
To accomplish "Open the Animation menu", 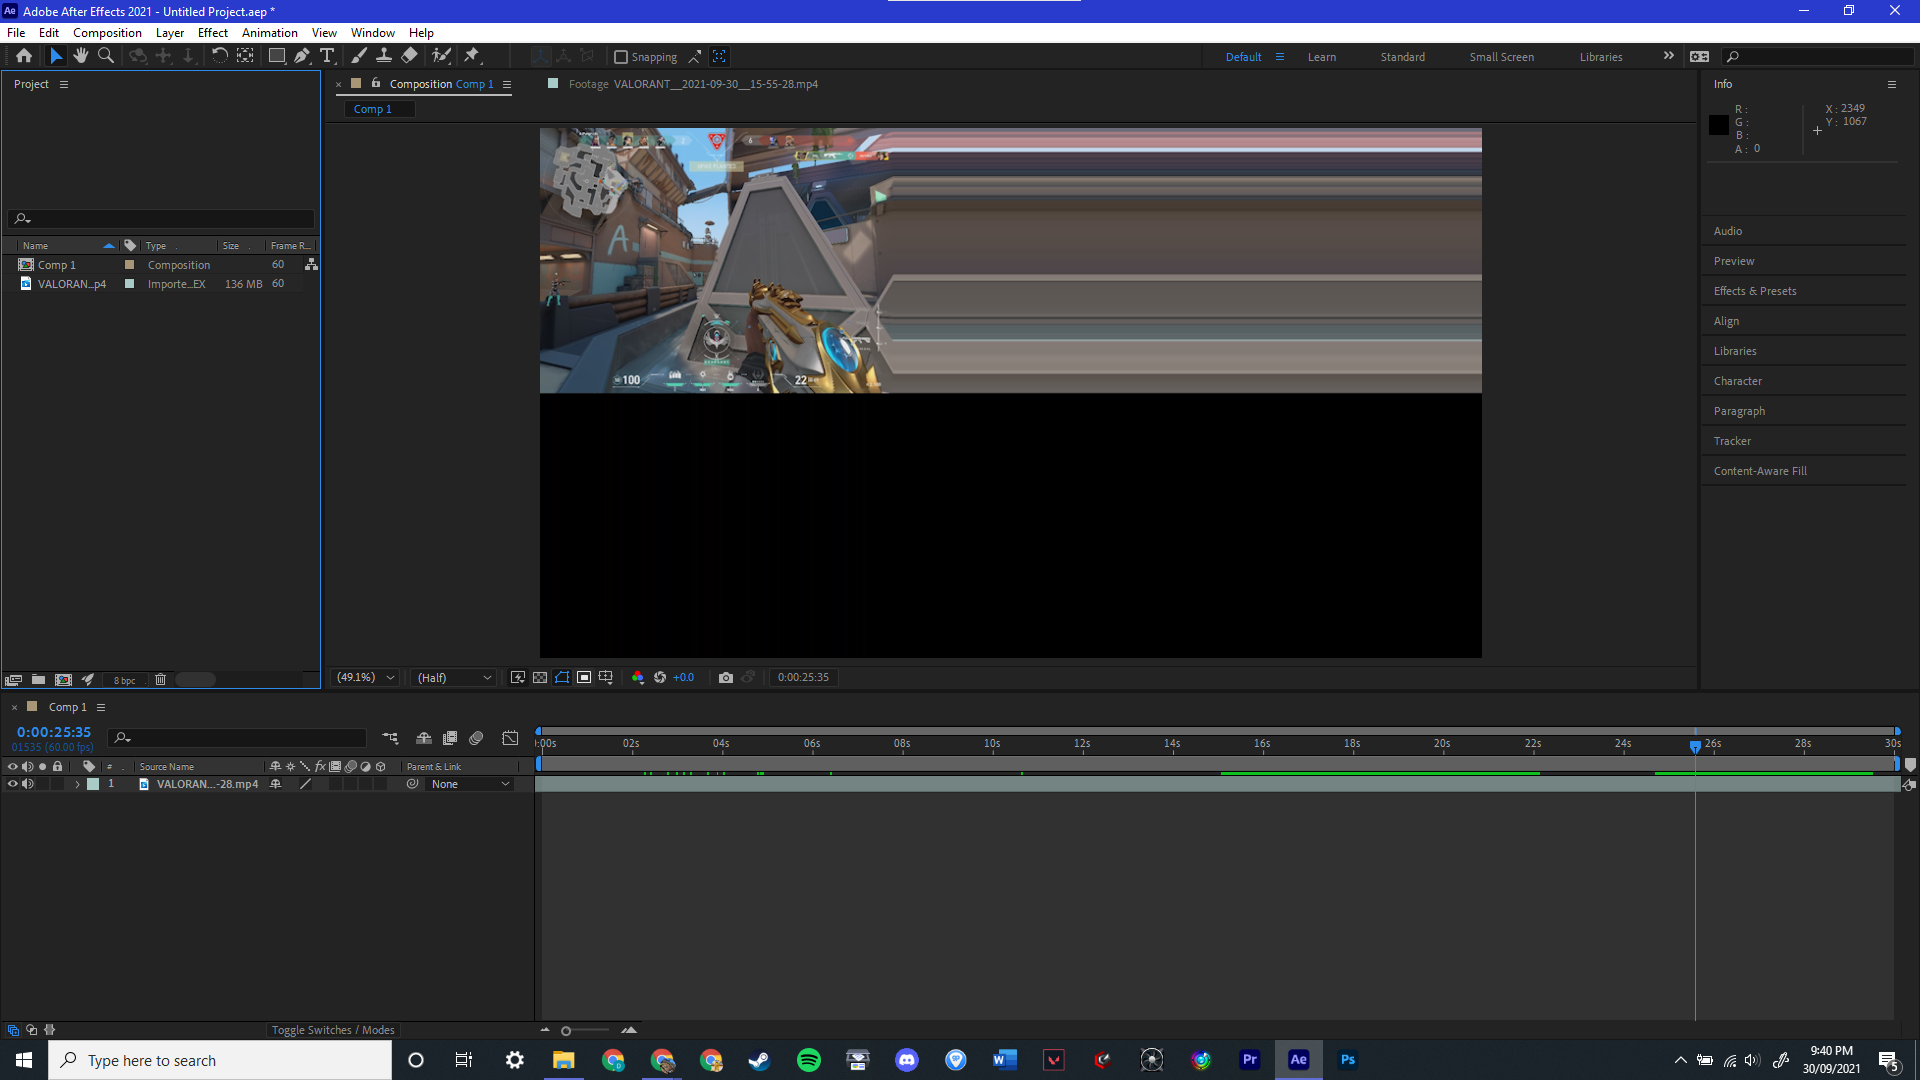I will pos(270,33).
